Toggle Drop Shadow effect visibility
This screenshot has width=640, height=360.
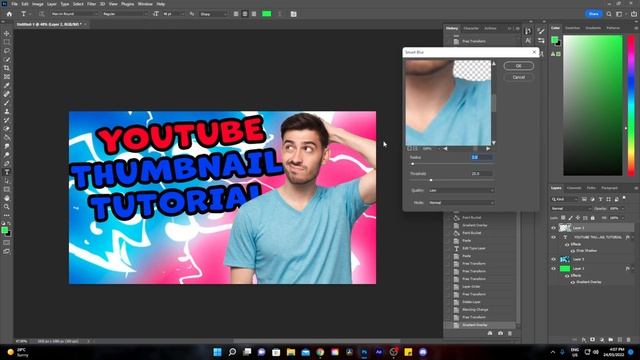pos(573,251)
